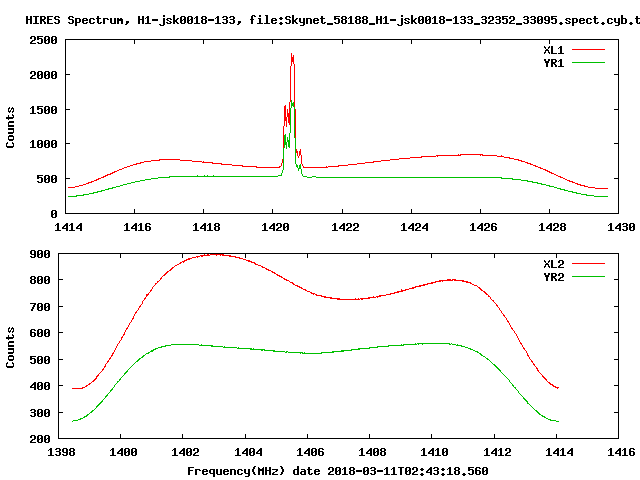
Task: Click the 1426 frequency tick label
Action: click(x=483, y=227)
